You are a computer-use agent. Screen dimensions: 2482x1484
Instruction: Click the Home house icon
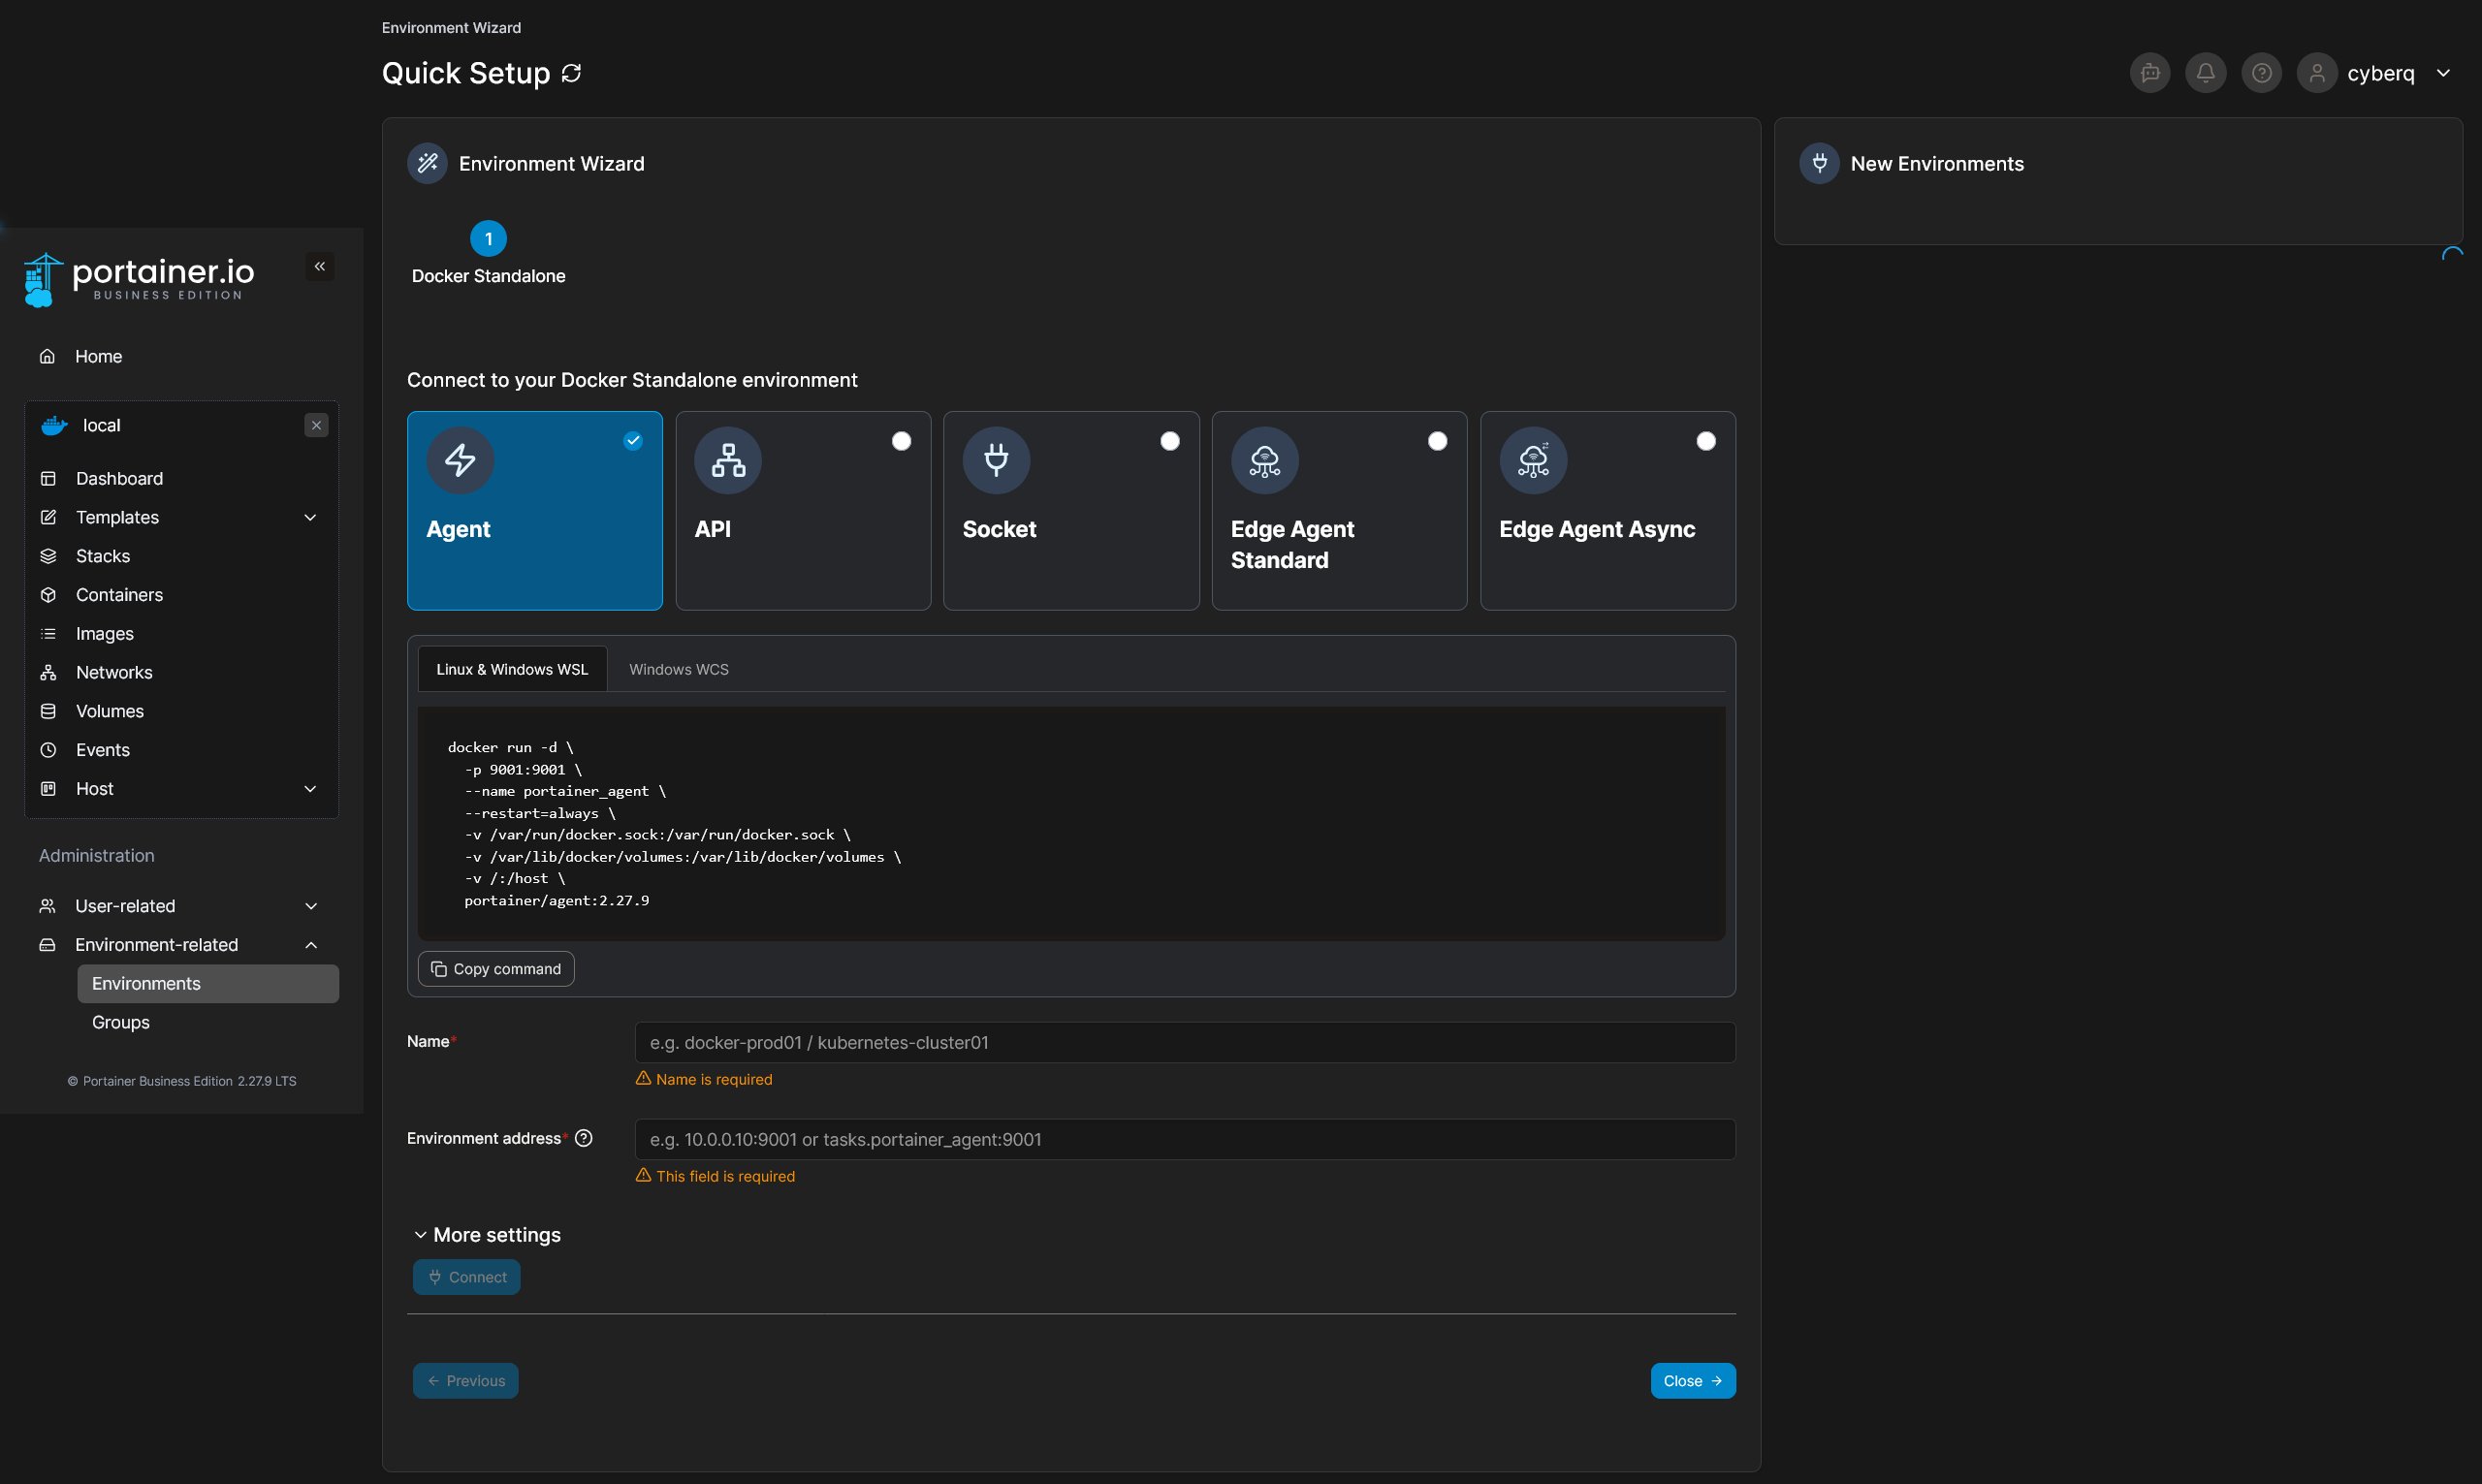[x=47, y=356]
